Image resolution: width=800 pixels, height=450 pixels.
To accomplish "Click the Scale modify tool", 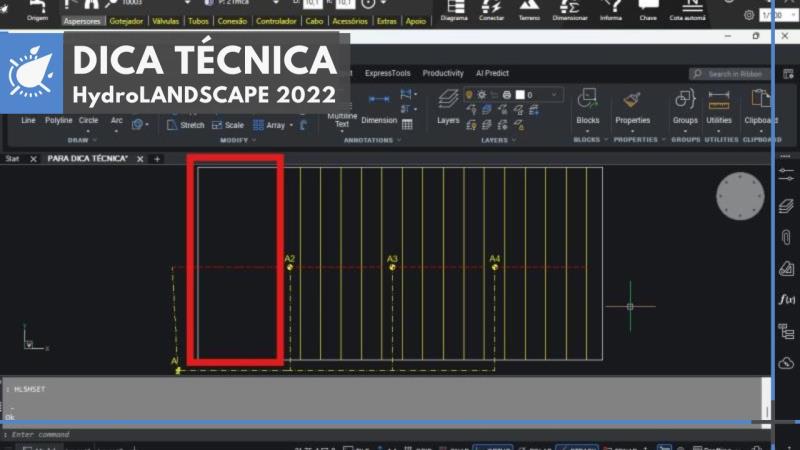I will (x=228, y=125).
